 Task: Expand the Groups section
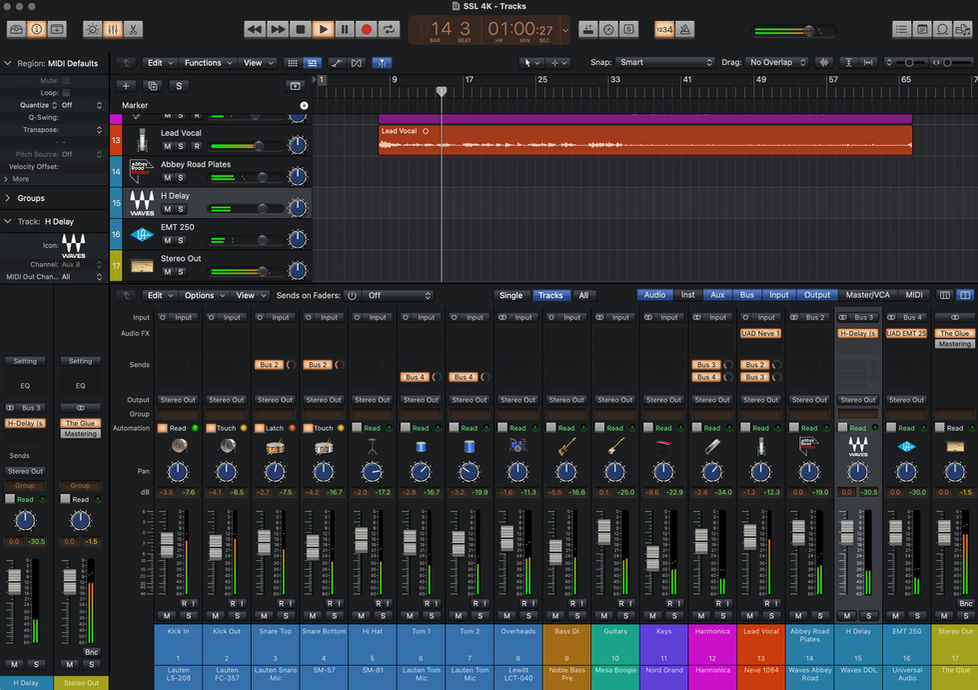point(8,198)
